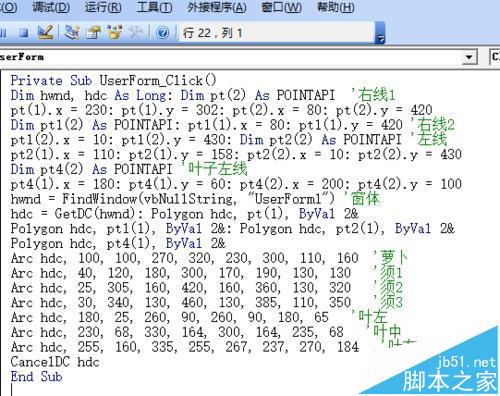Click 'Dim pt4(2) As POINTAPI' declaration
Screen dimensions: 500x396
click(x=91, y=169)
